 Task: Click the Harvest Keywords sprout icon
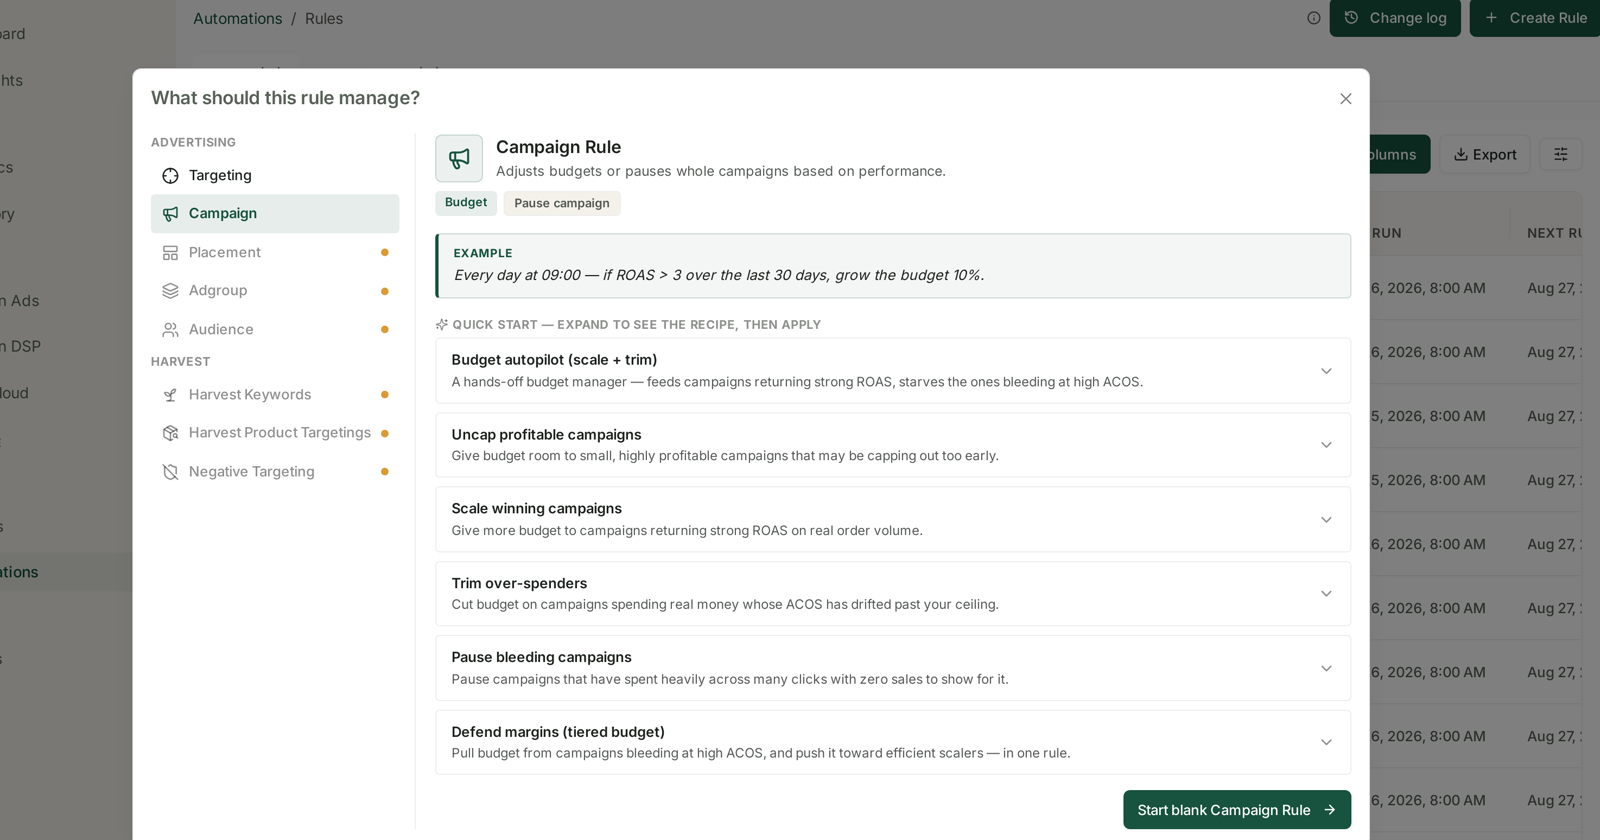[x=170, y=395]
